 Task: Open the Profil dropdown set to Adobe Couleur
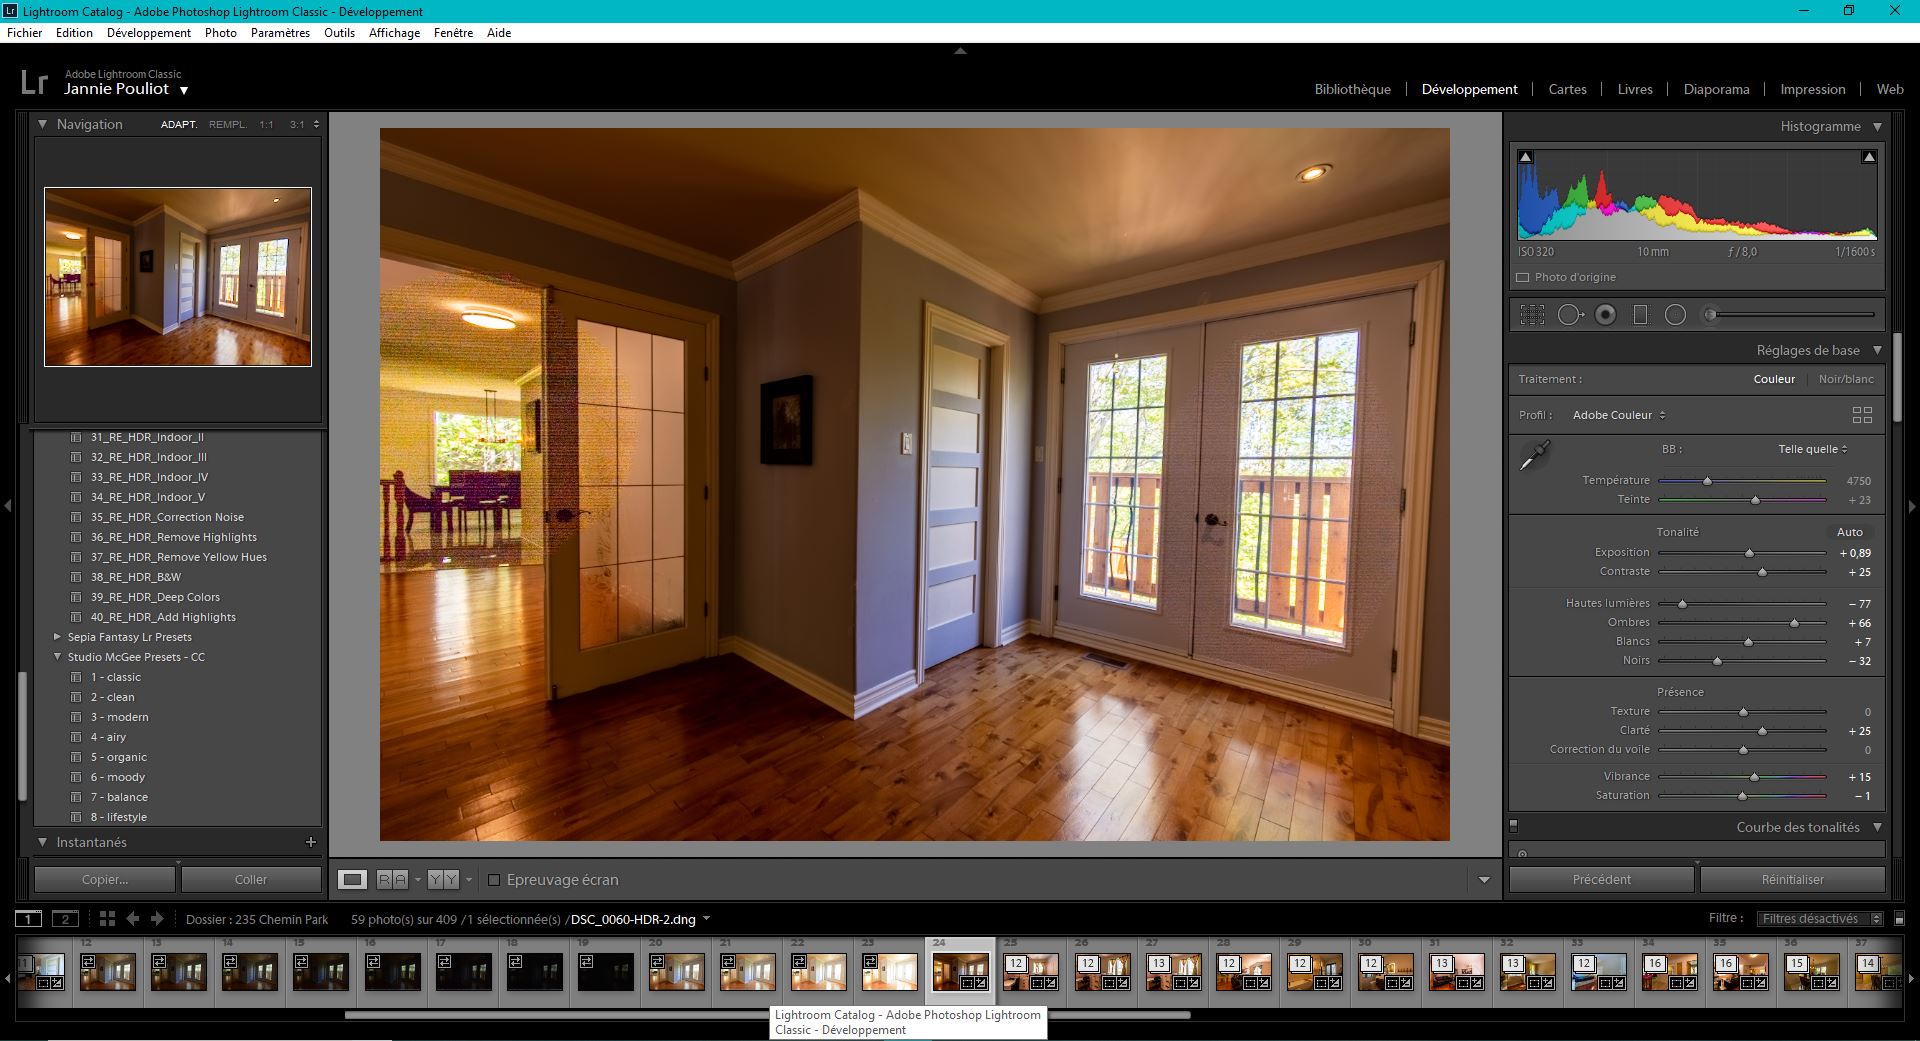[x=1617, y=415]
